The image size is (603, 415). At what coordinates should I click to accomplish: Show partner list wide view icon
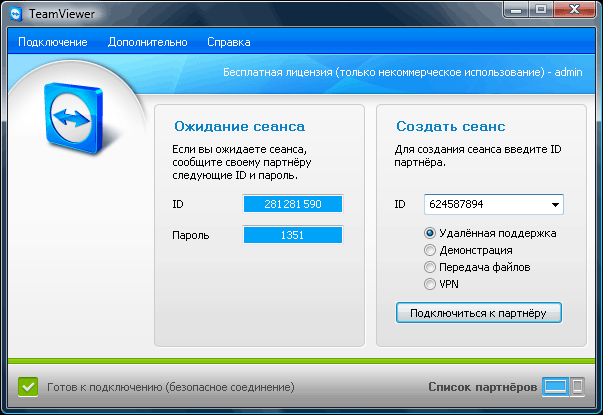(555, 387)
